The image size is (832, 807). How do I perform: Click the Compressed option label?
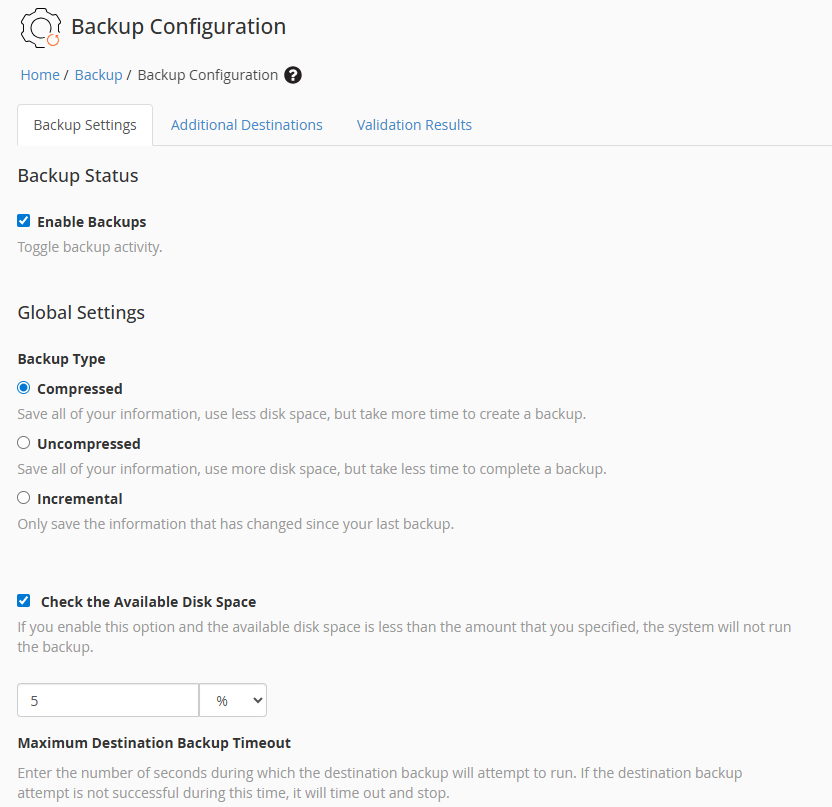(80, 389)
